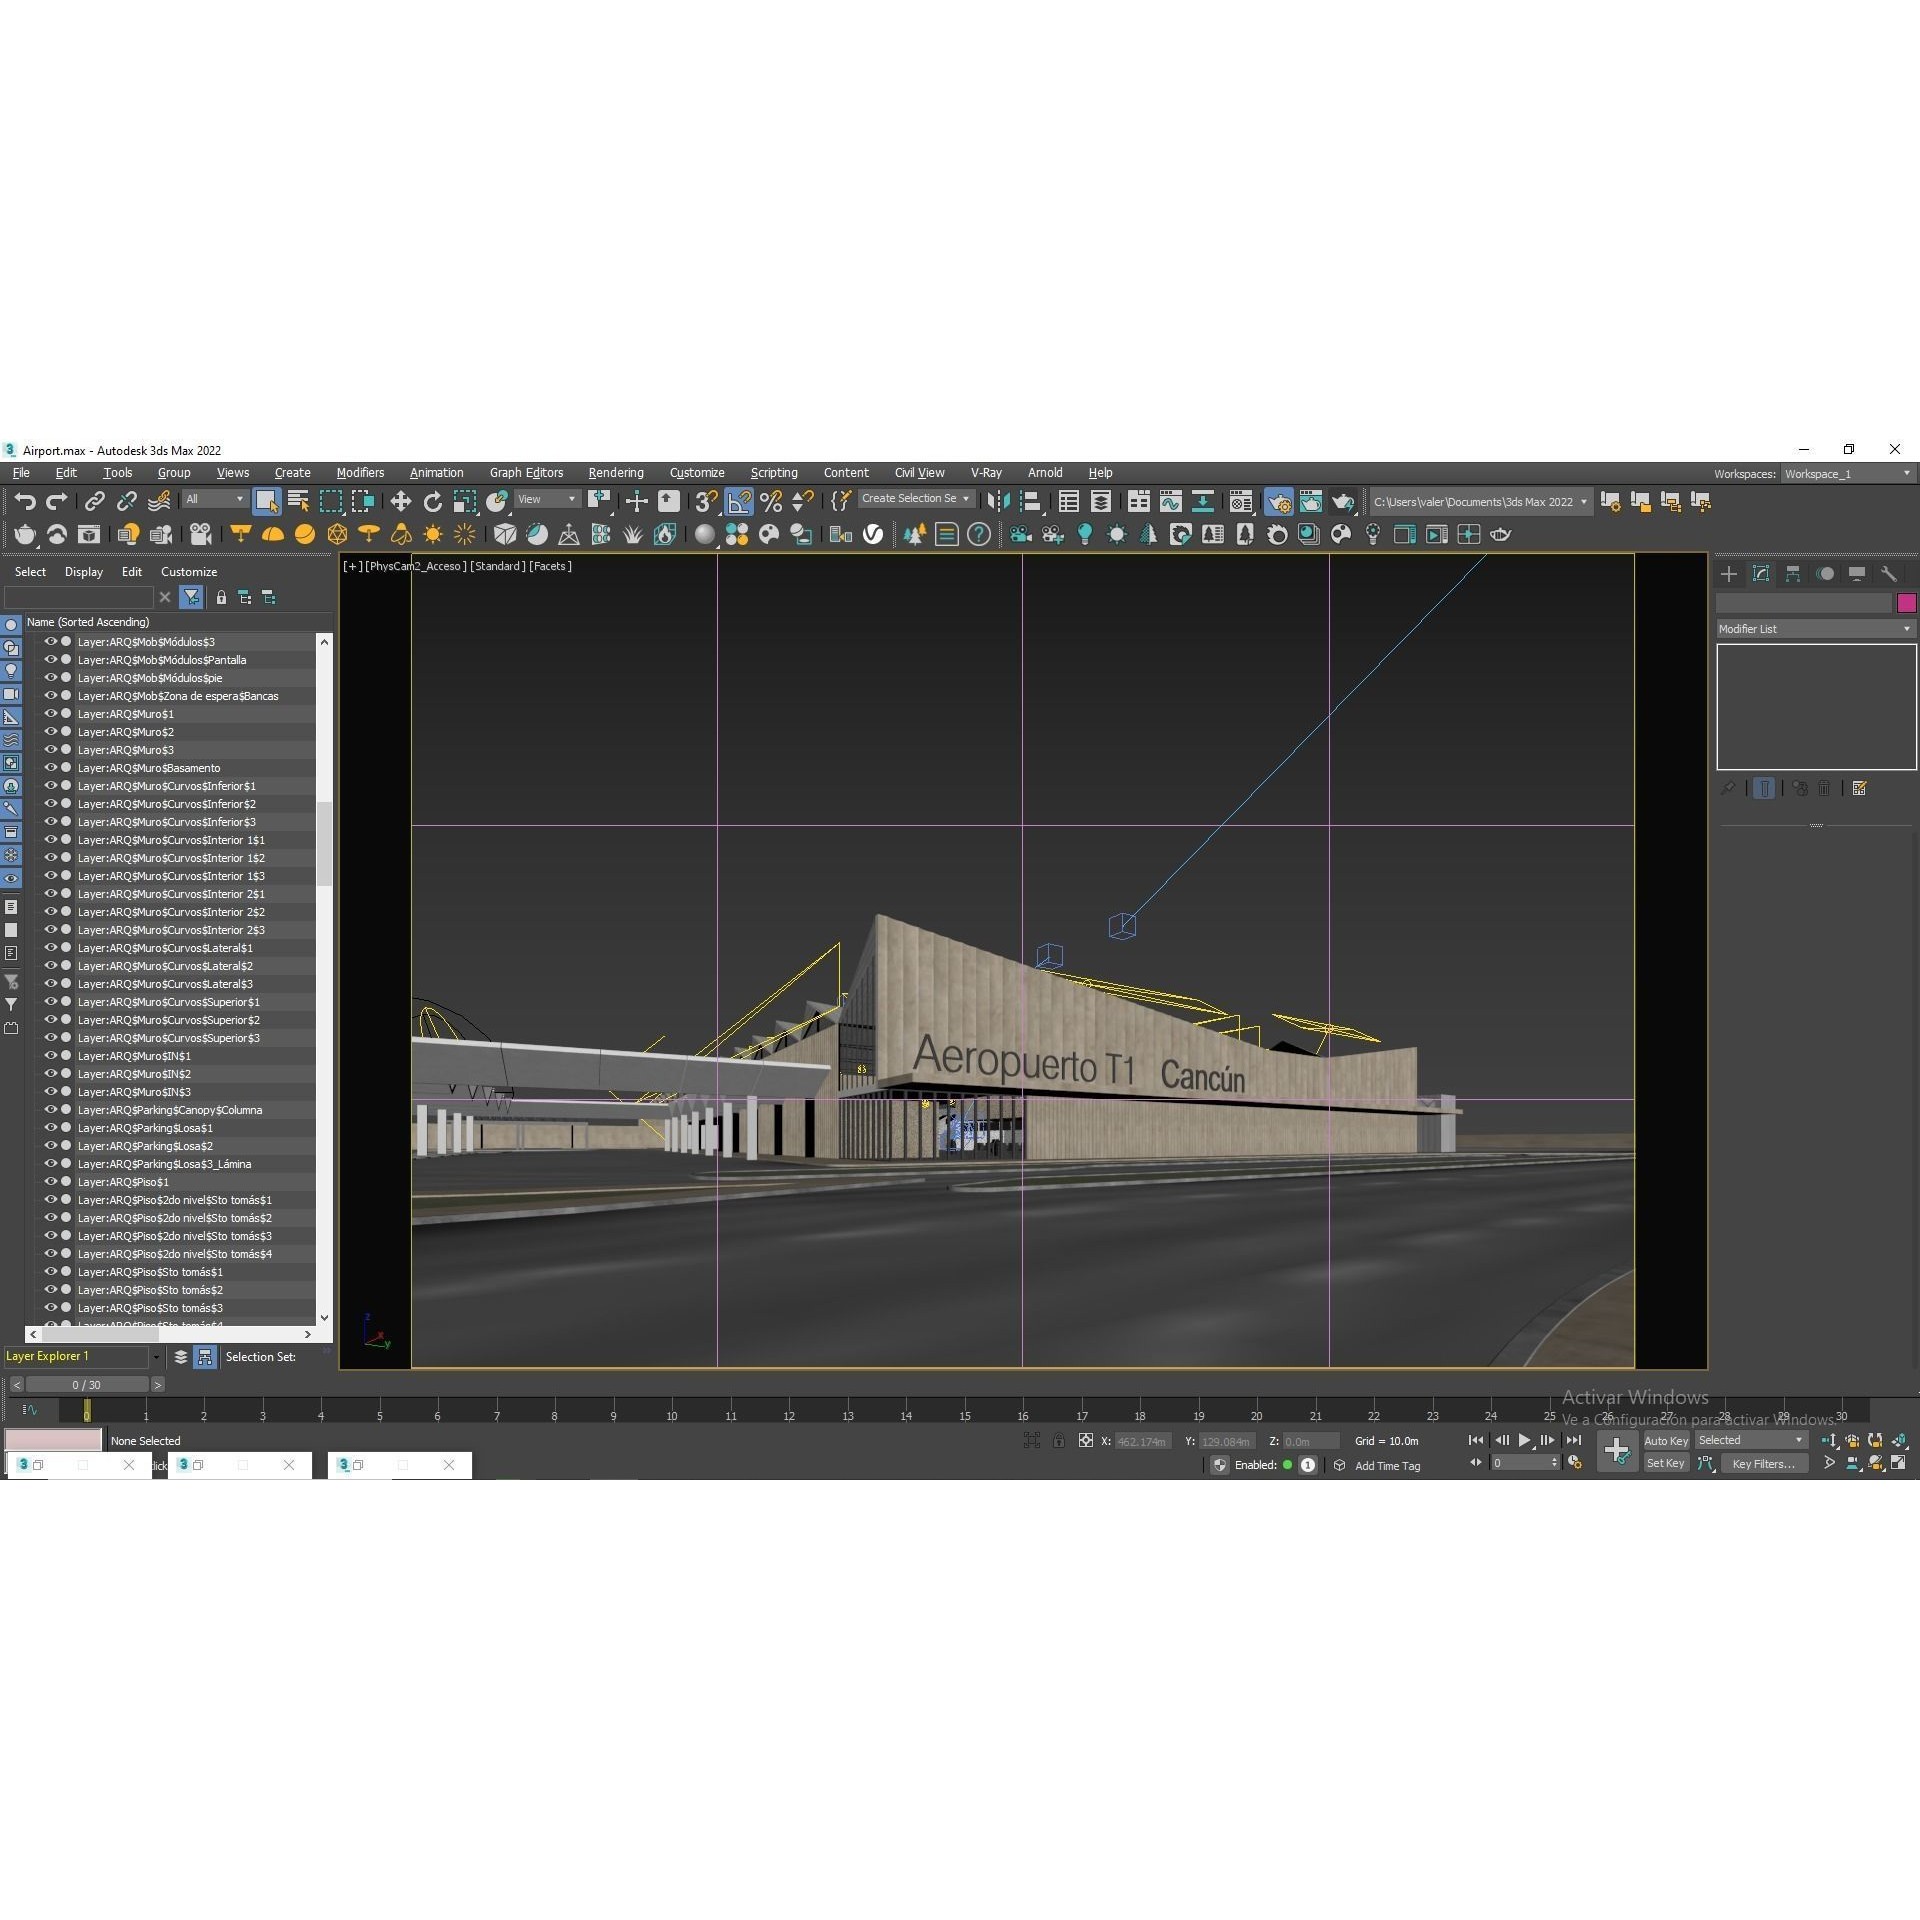Open the Create plus panel icon
The width and height of the screenshot is (1920, 1920).
pos(1729,574)
